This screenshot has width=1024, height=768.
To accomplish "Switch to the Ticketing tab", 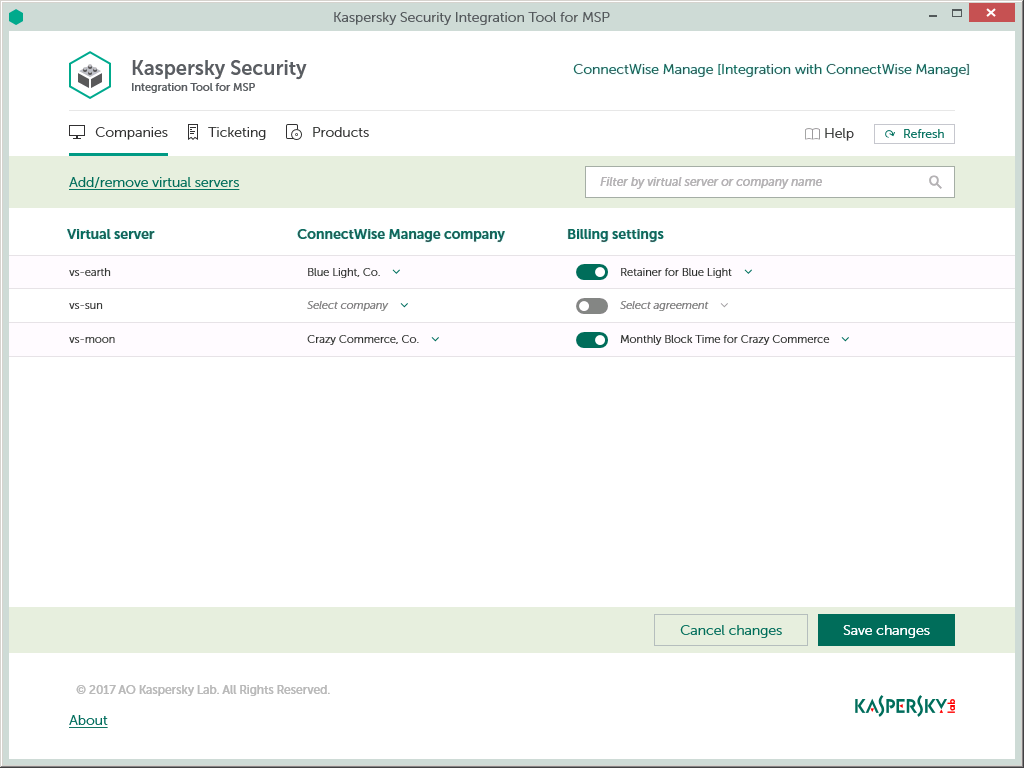I will tap(236, 132).
